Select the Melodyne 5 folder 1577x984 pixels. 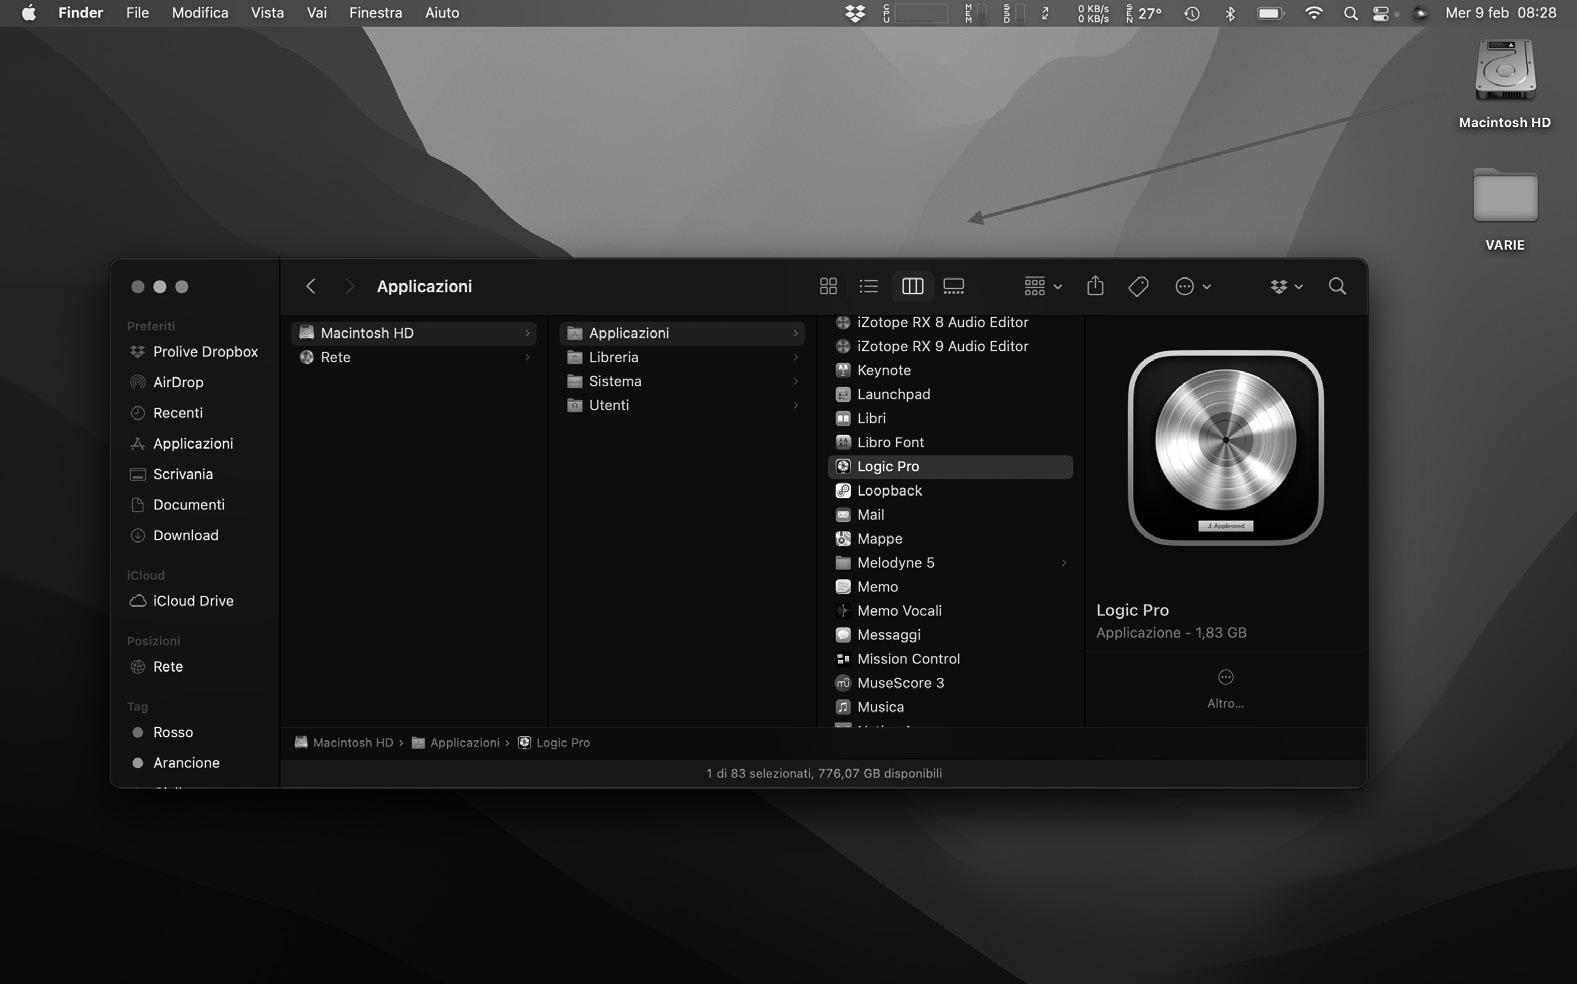(x=950, y=562)
